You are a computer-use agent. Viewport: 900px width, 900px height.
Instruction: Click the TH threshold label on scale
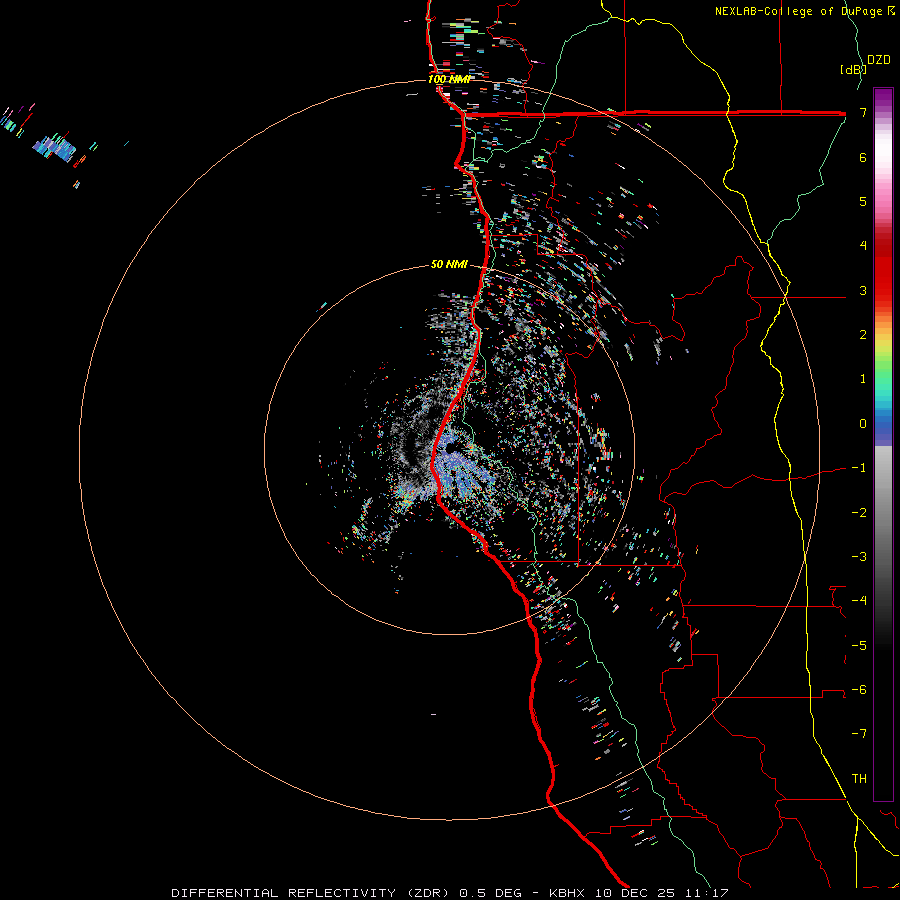pos(859,778)
